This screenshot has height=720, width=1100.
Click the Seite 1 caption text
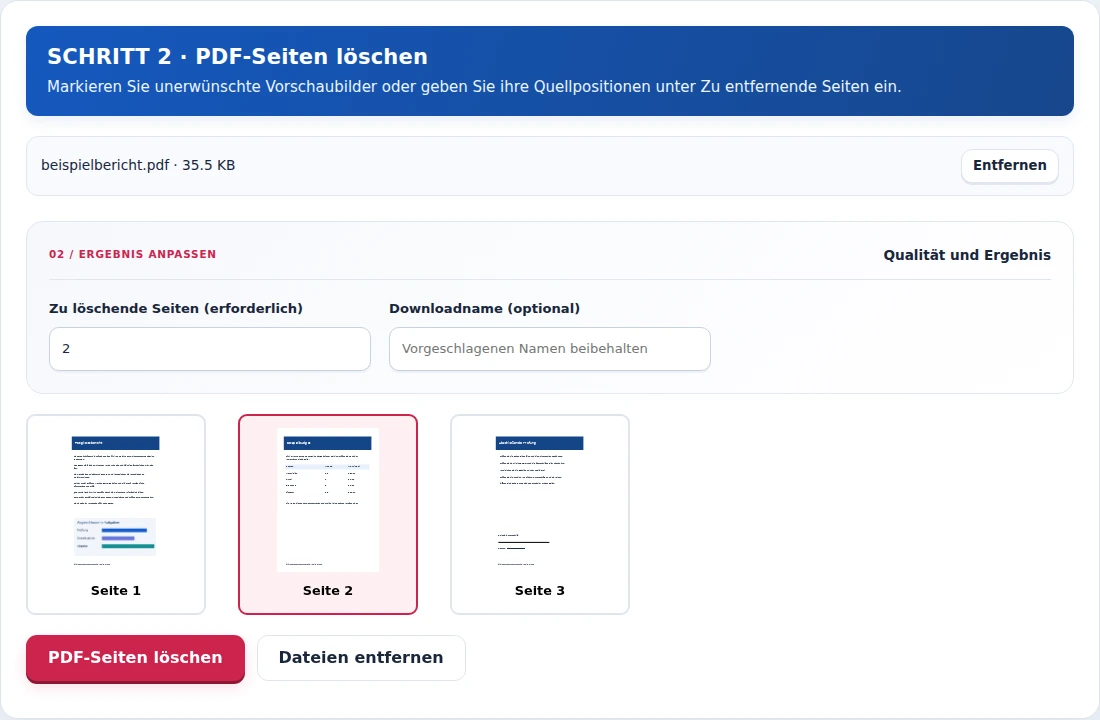pyautogui.click(x=116, y=591)
